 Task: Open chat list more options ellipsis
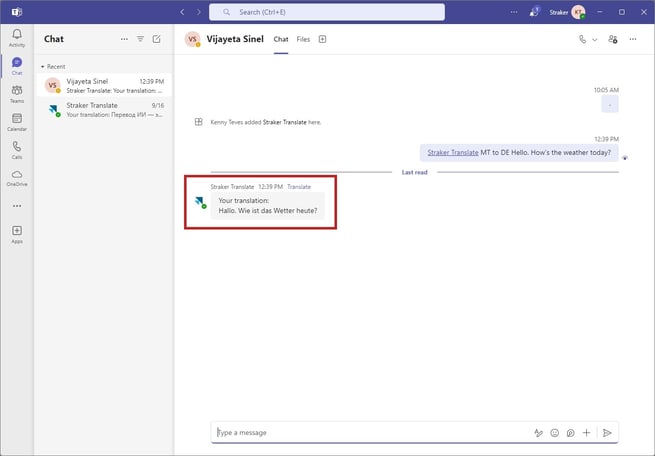124,39
